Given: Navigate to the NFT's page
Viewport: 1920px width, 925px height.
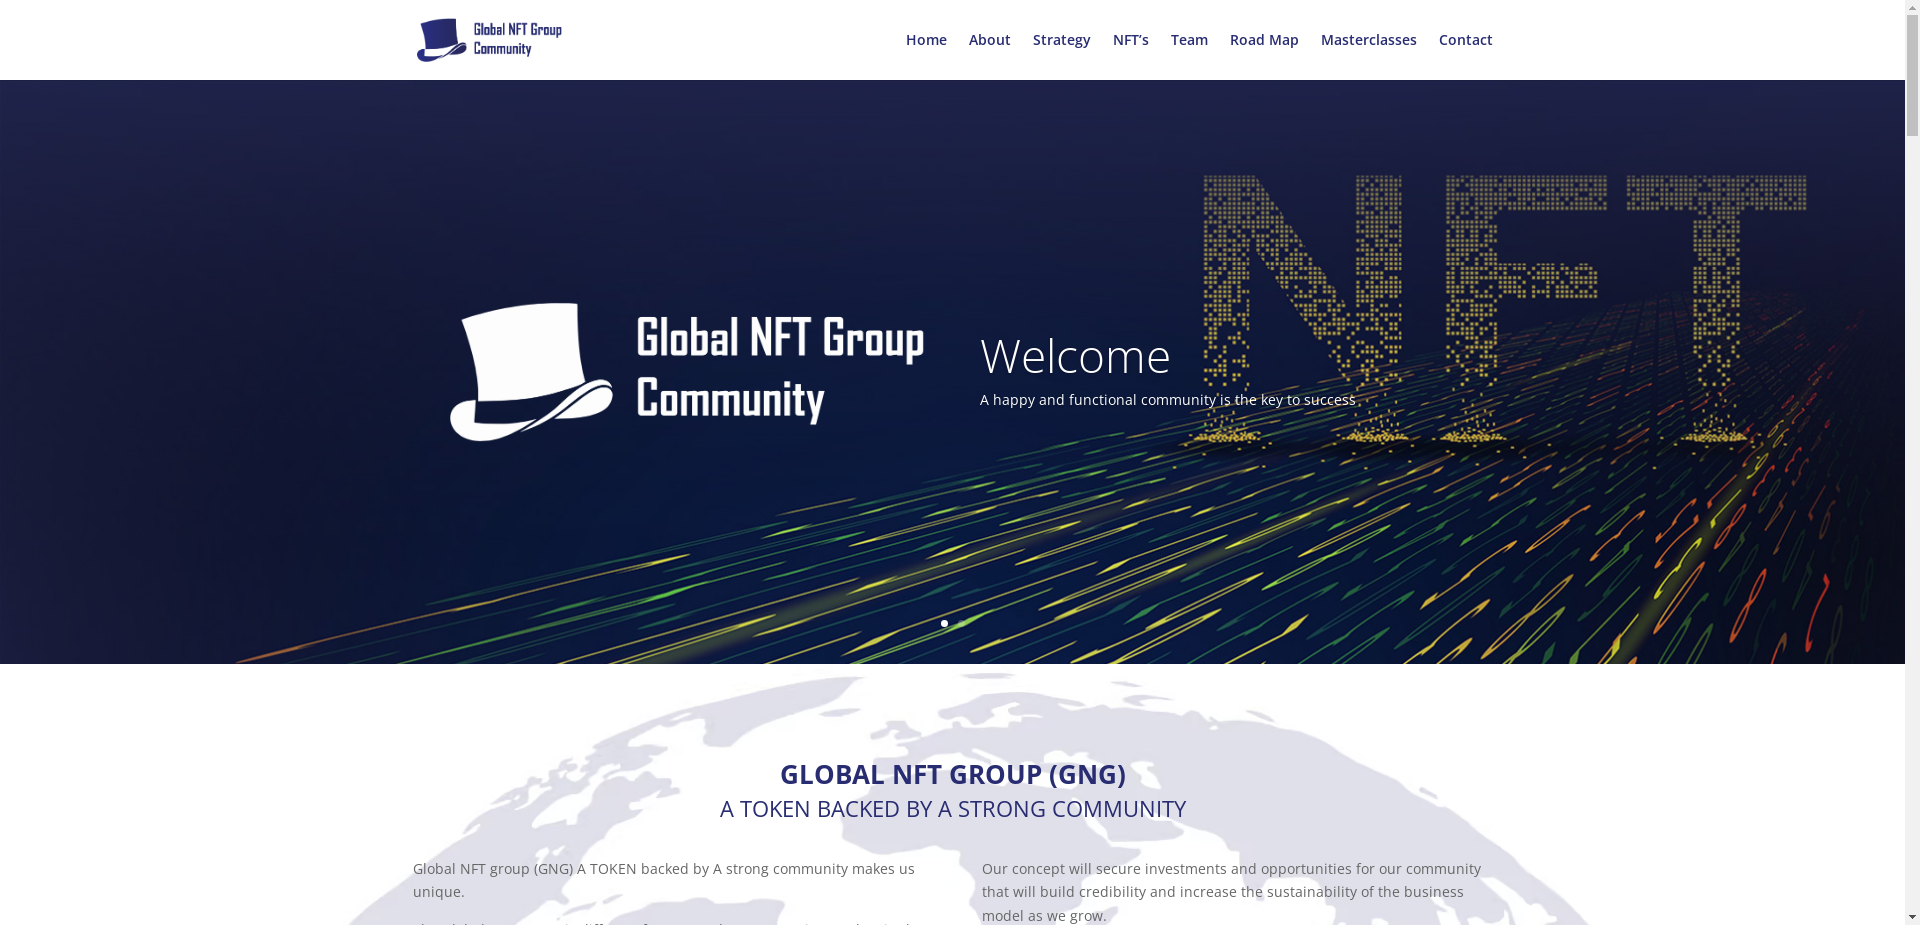Looking at the screenshot, I should click(1130, 40).
